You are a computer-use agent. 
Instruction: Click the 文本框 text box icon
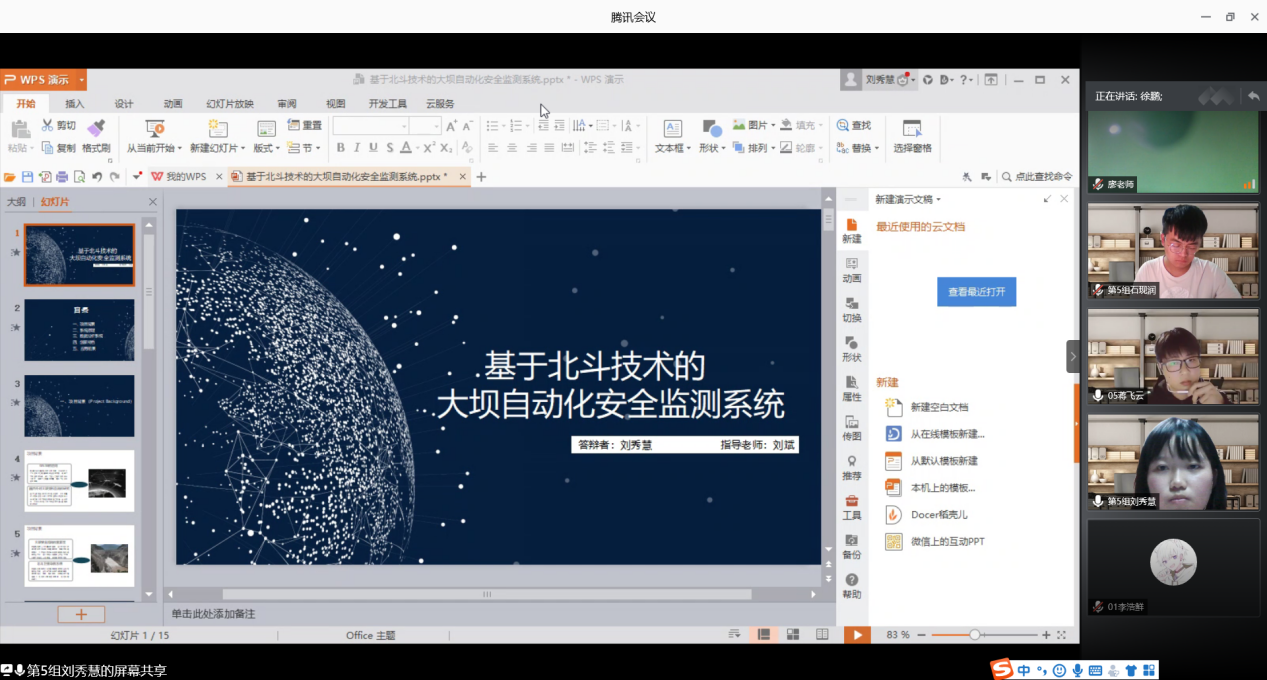click(672, 129)
